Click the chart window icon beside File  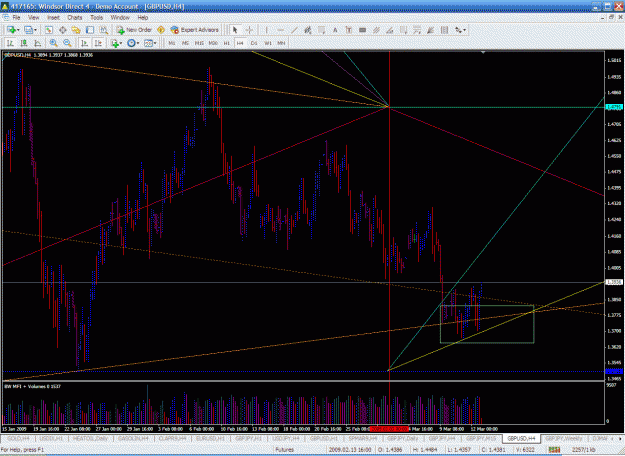[x=6, y=18]
